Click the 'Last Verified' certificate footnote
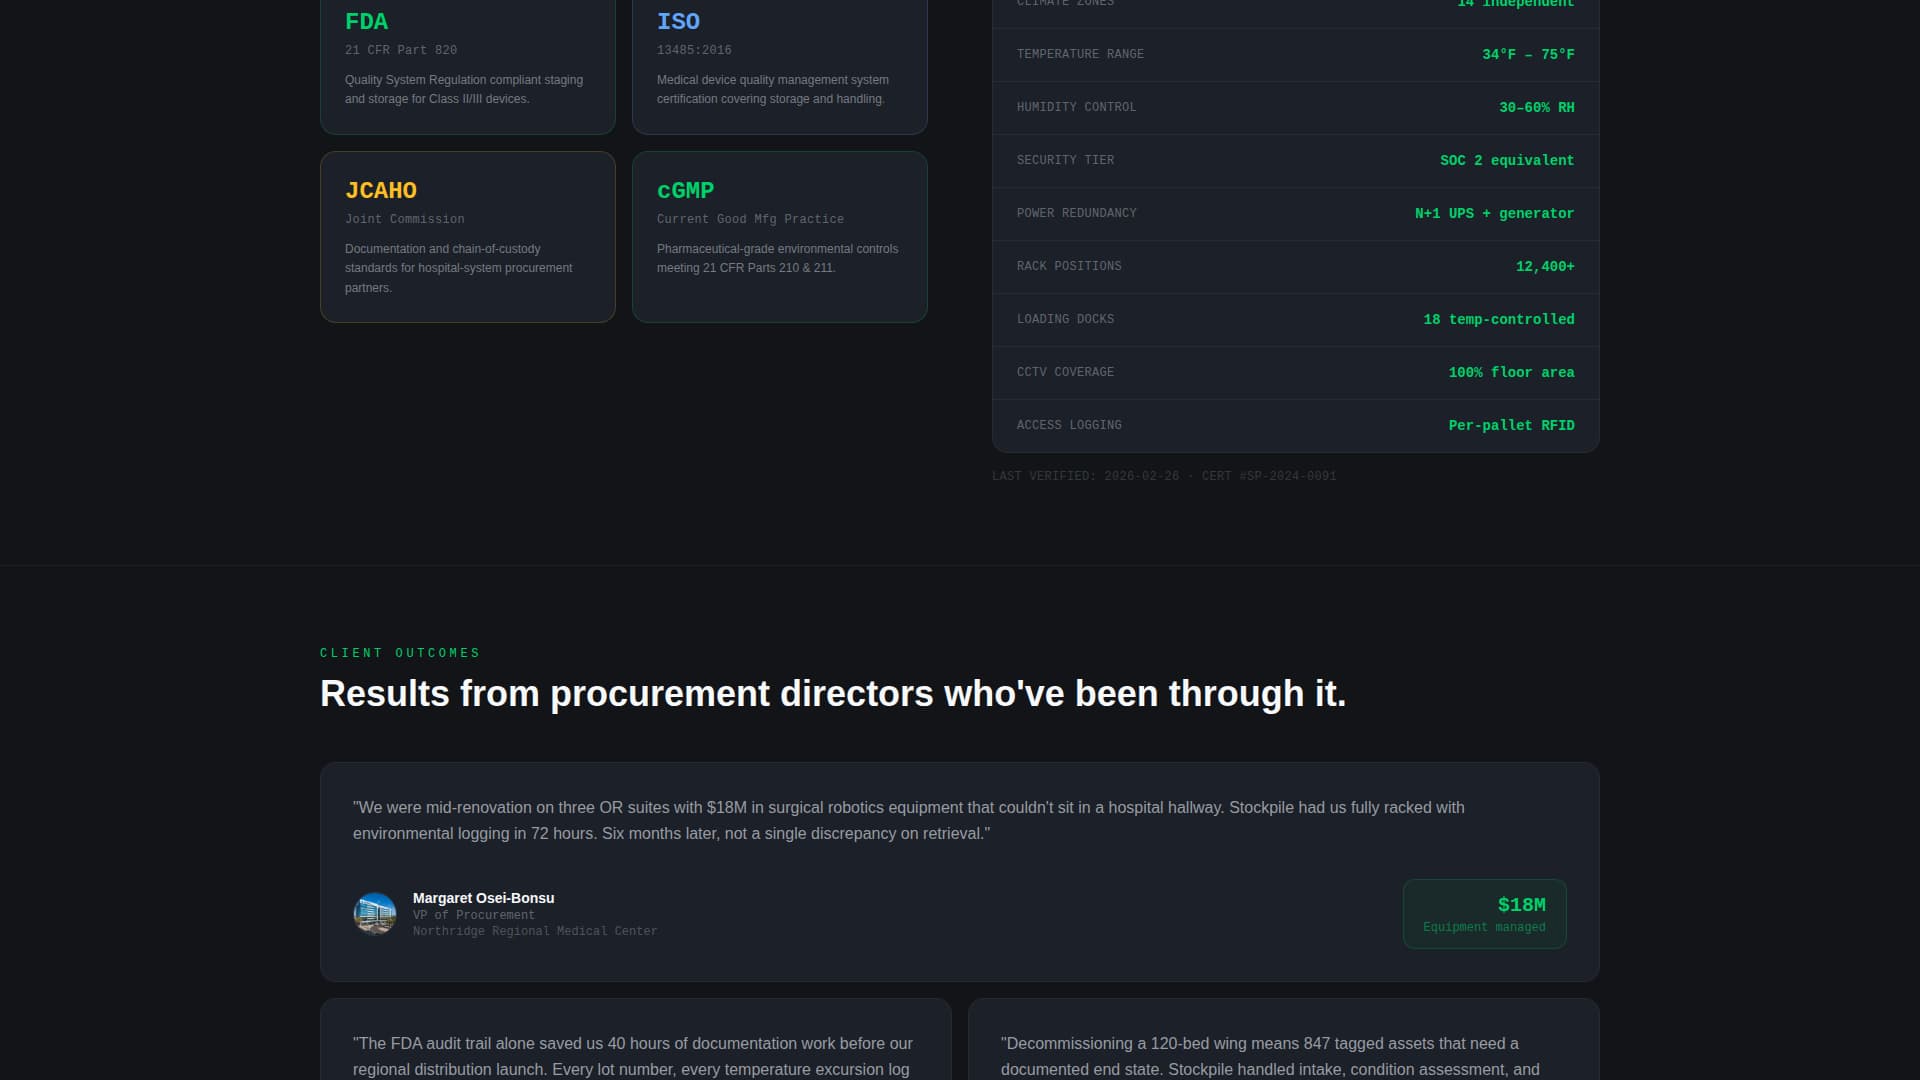The image size is (1920, 1080). click(x=1164, y=476)
